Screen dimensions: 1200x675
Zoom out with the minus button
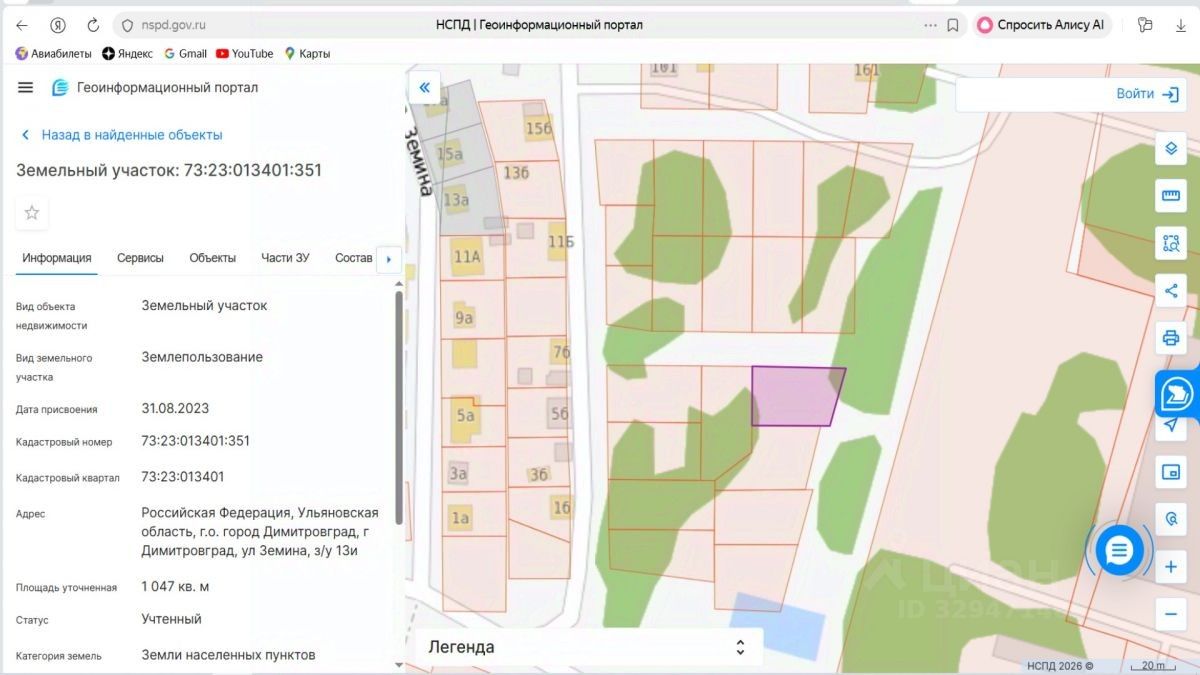coord(1171,613)
